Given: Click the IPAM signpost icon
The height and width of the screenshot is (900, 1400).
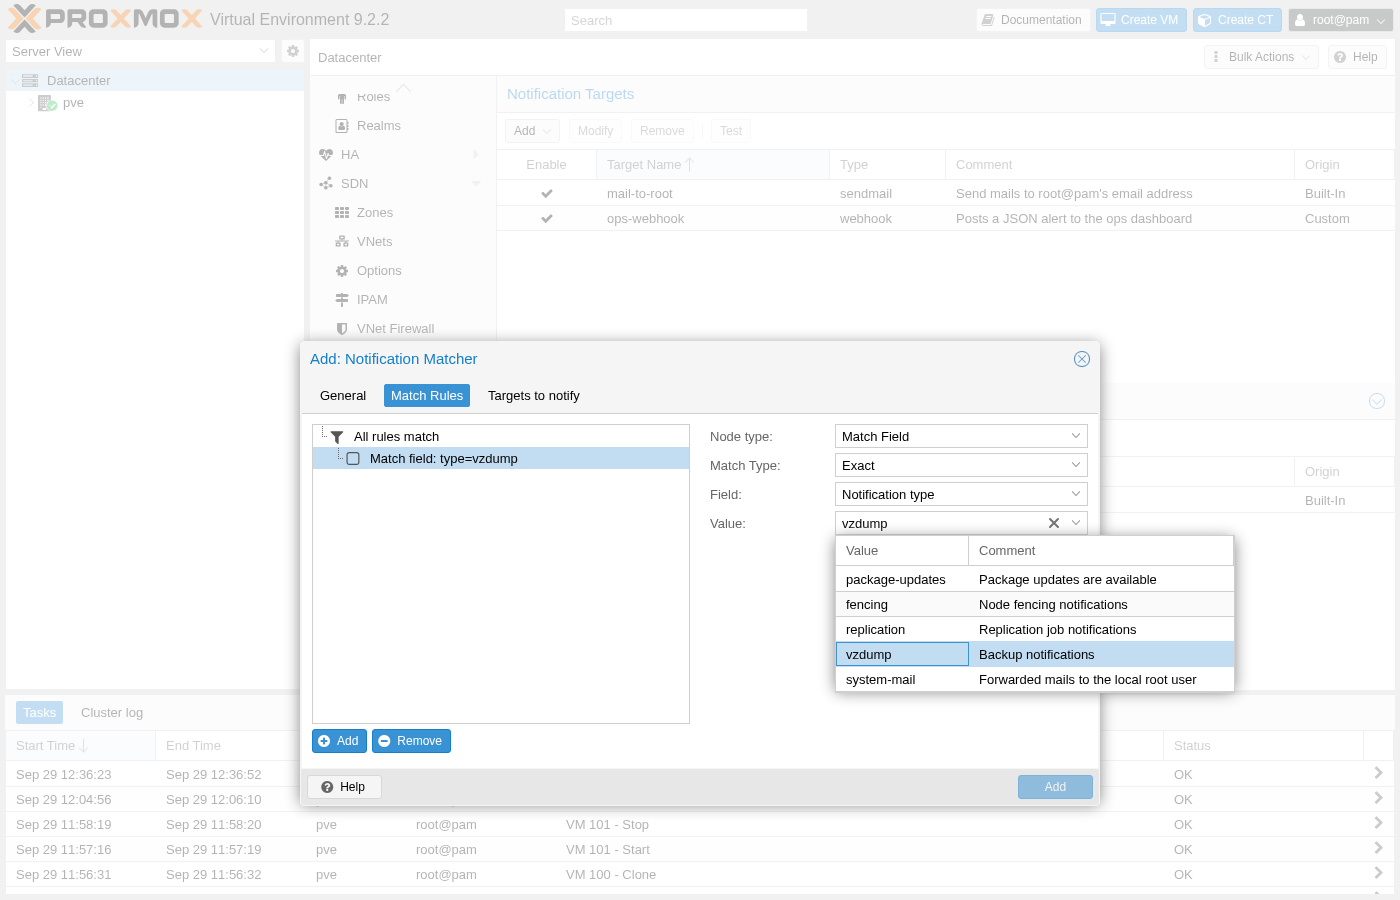Looking at the screenshot, I should [342, 300].
